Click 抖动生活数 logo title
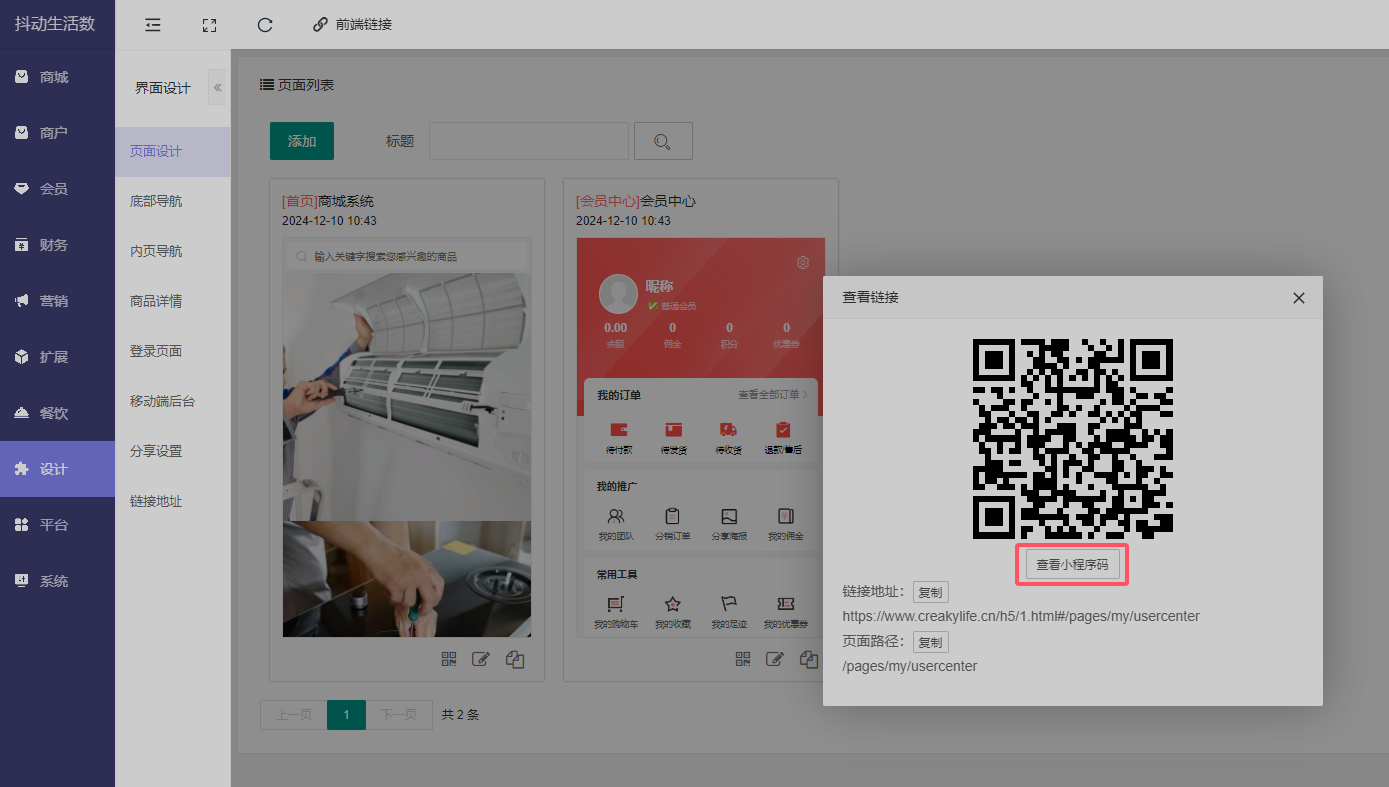This screenshot has width=1389, height=787. 55,24
